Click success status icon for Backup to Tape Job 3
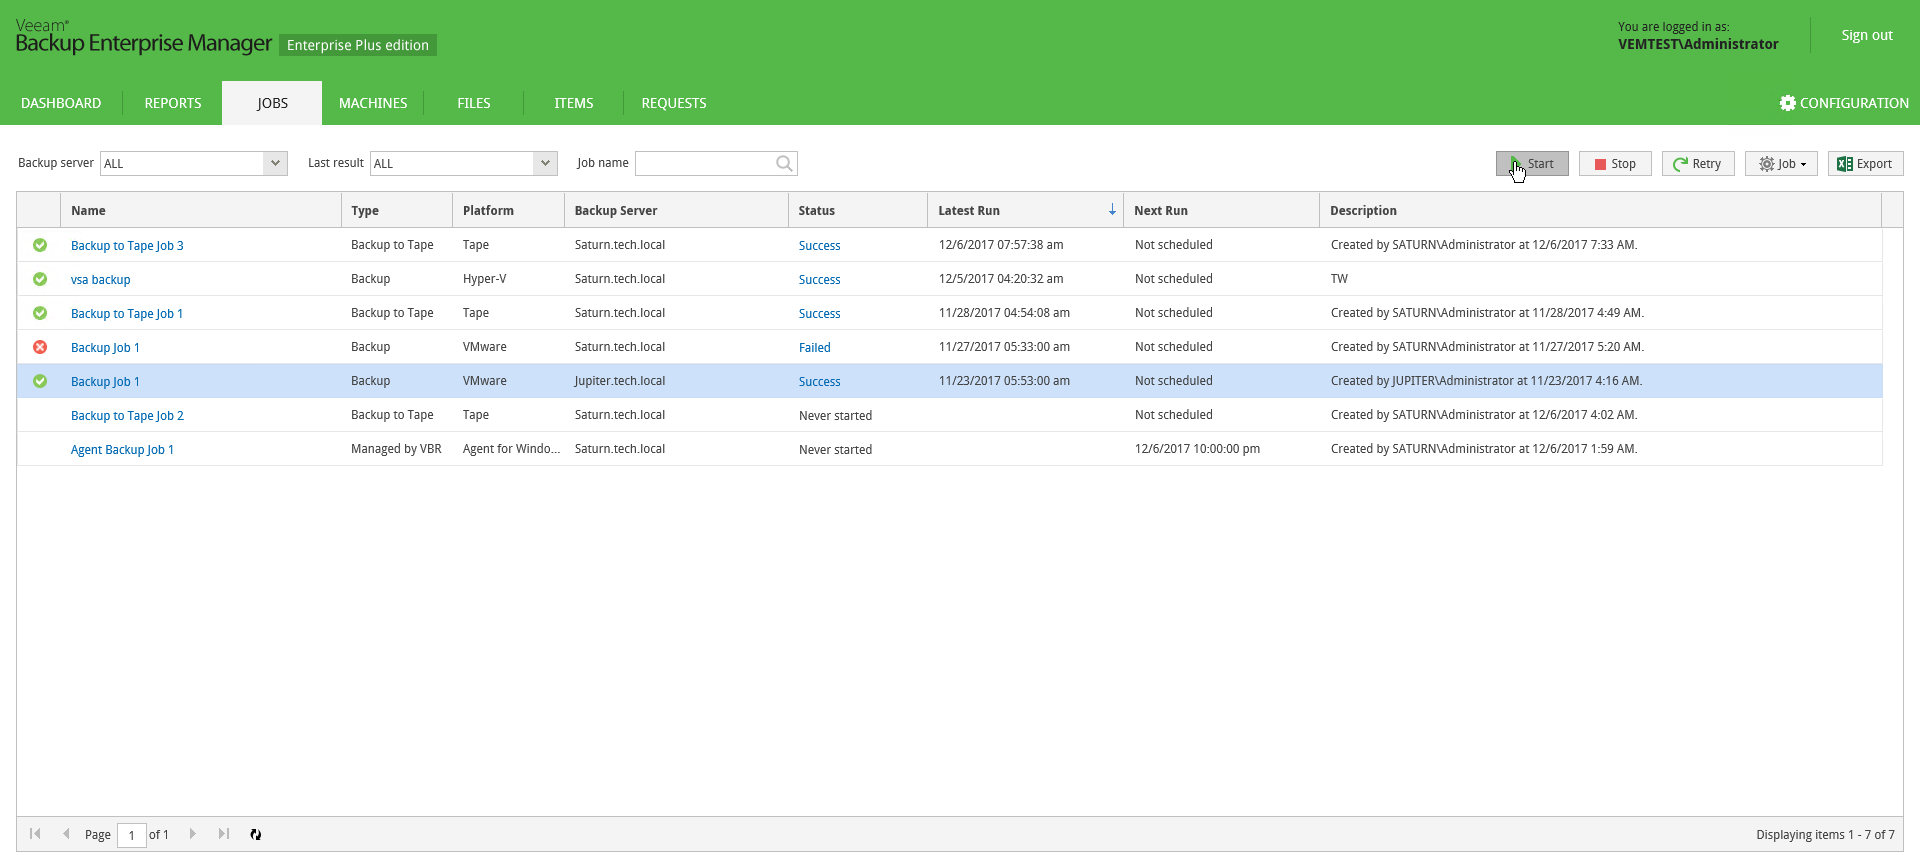The image size is (1920, 855). [40, 245]
